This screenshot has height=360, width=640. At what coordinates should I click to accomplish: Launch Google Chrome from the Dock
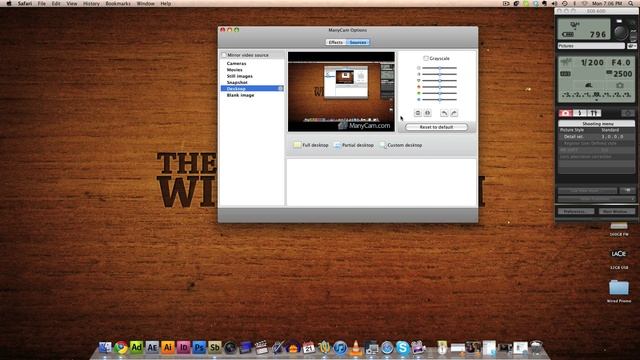tap(121, 347)
